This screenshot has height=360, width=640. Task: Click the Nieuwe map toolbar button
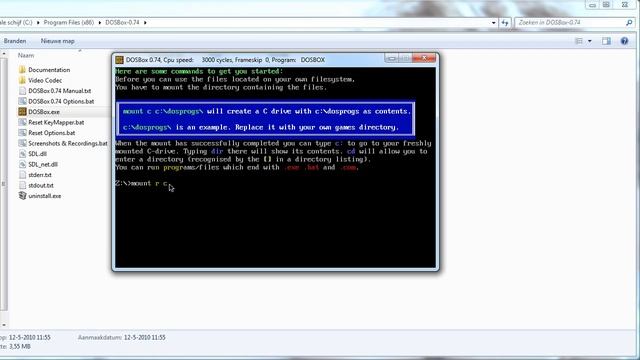(x=58, y=41)
